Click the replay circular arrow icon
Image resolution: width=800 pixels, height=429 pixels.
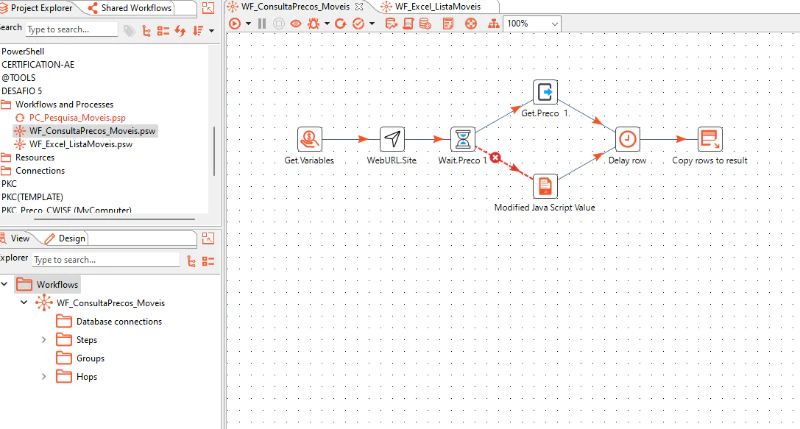click(341, 23)
